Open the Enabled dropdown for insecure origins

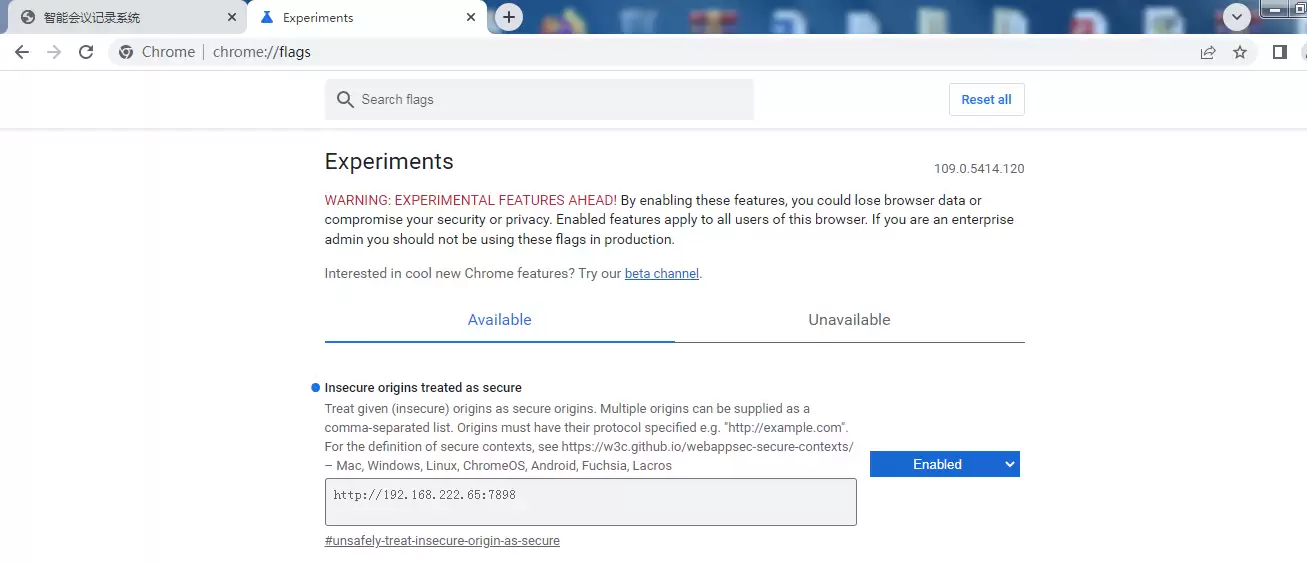click(945, 464)
